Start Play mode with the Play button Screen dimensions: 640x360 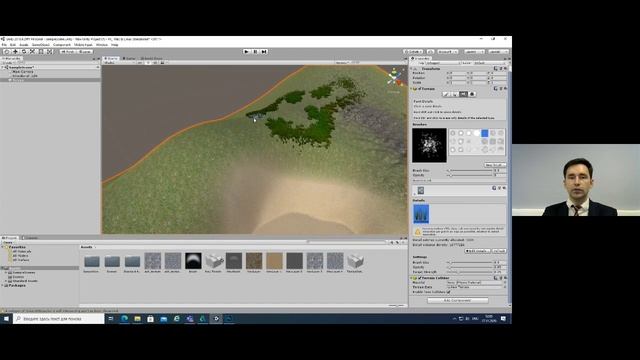click(x=246, y=52)
